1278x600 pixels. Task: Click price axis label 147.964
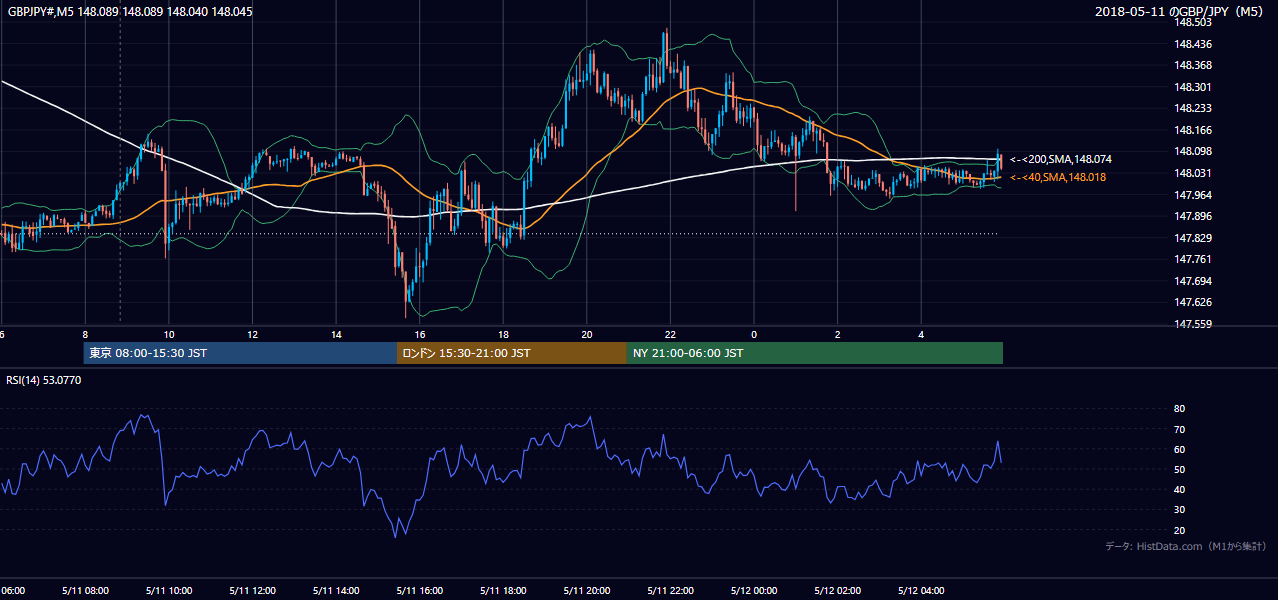coord(1192,194)
